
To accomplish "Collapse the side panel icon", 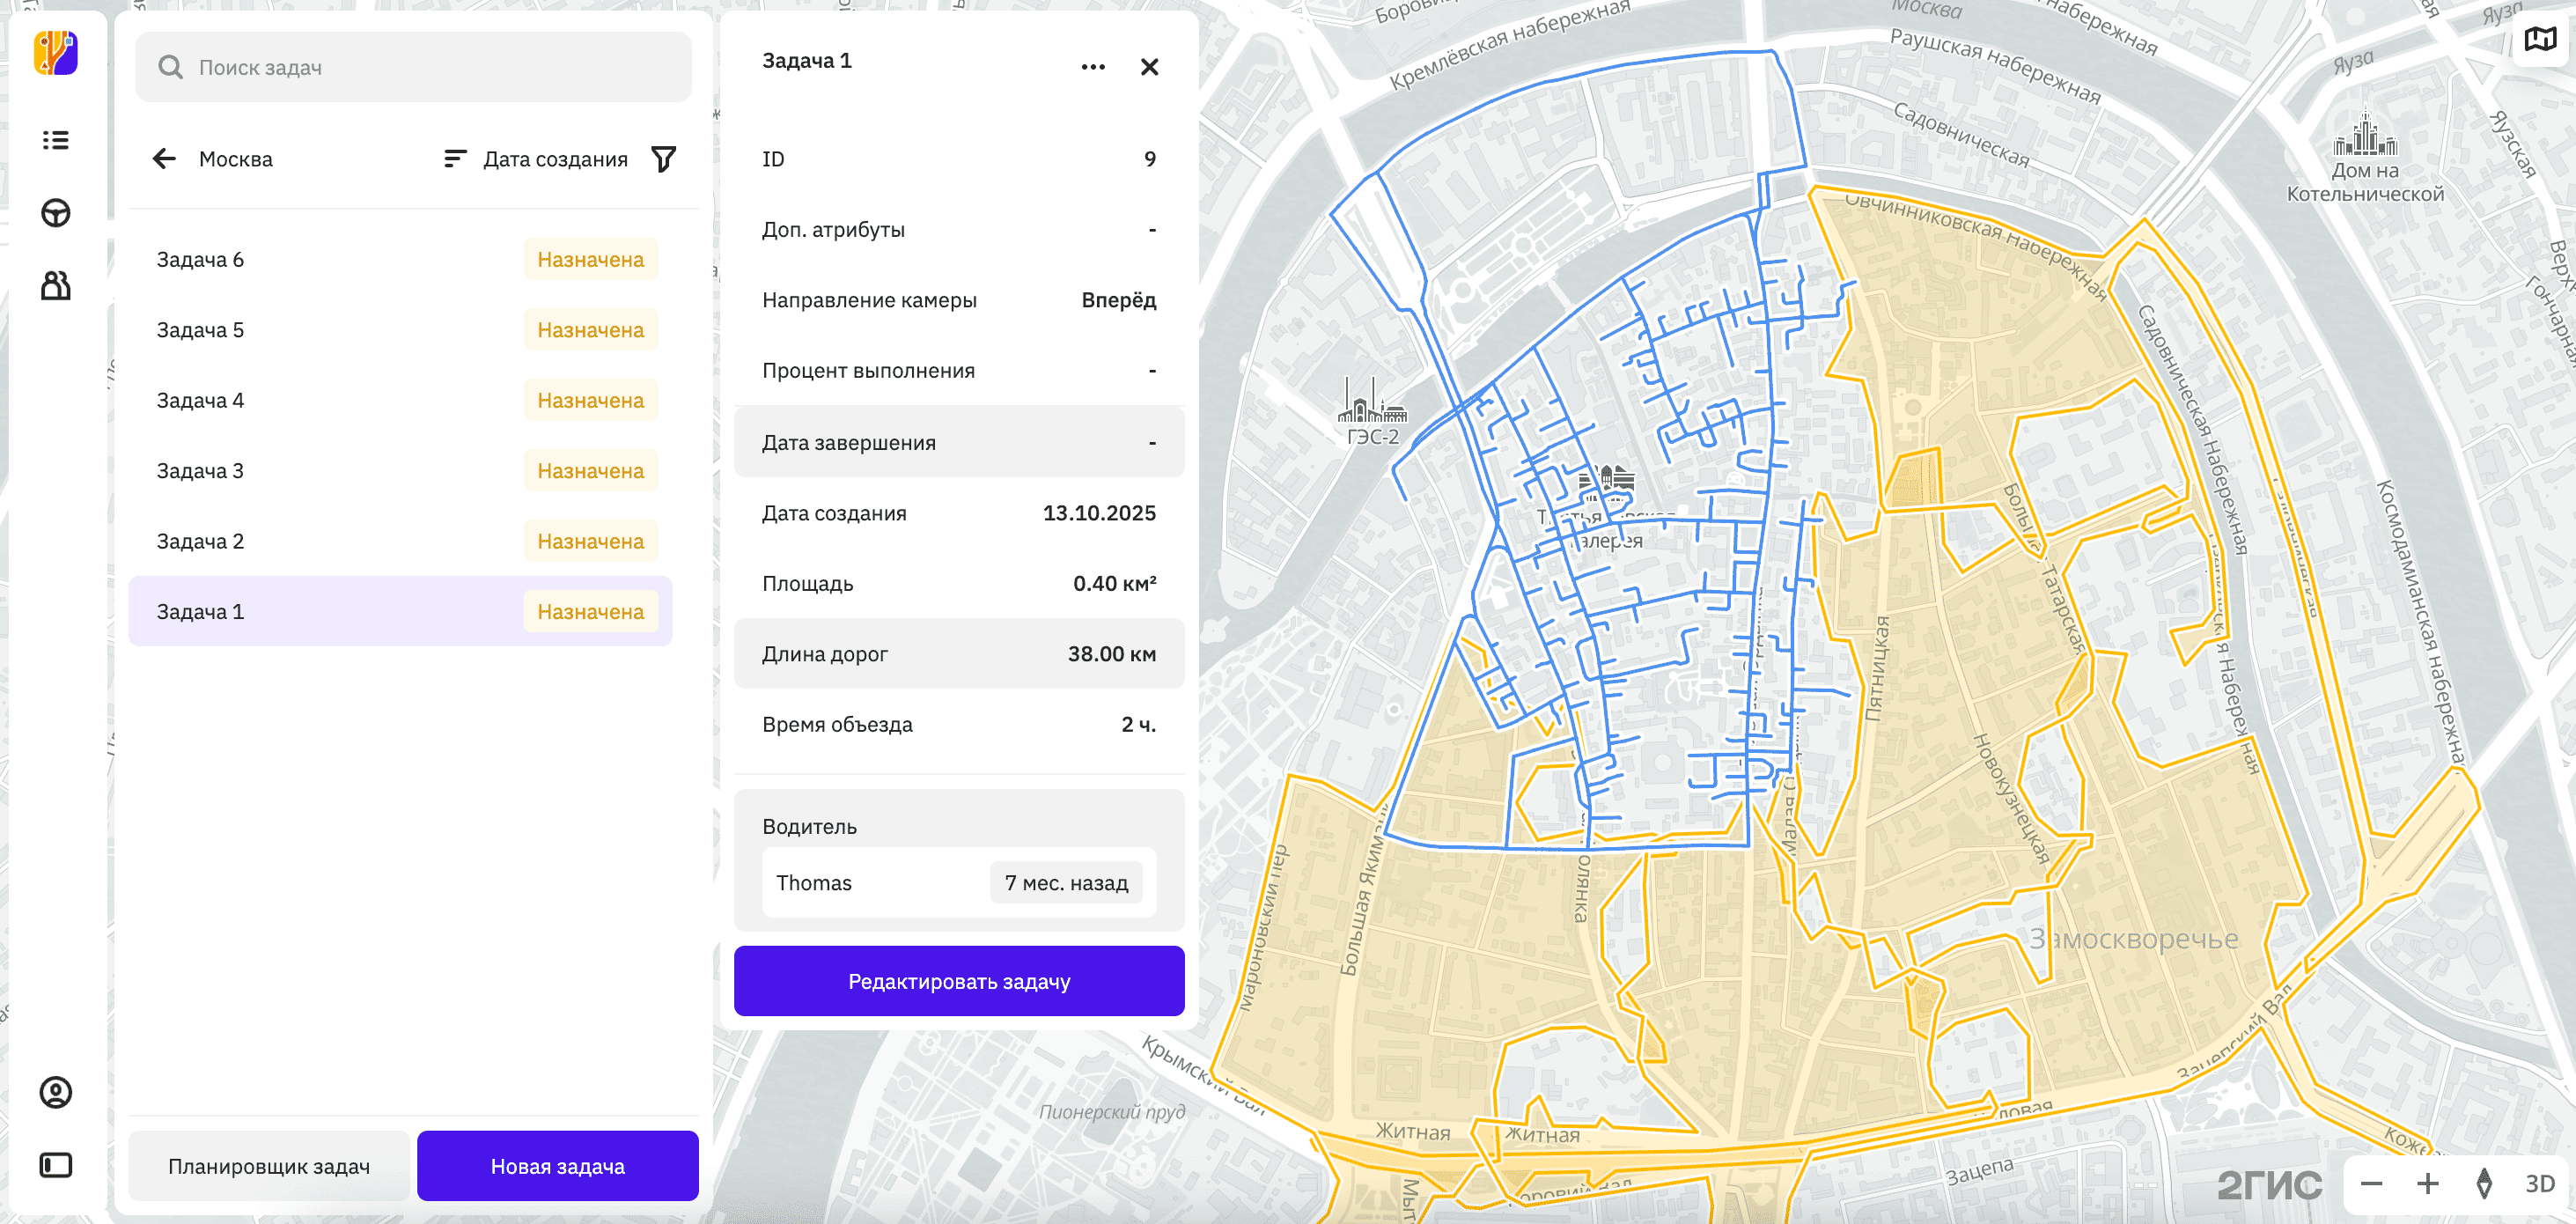I will pyautogui.click(x=56, y=1165).
